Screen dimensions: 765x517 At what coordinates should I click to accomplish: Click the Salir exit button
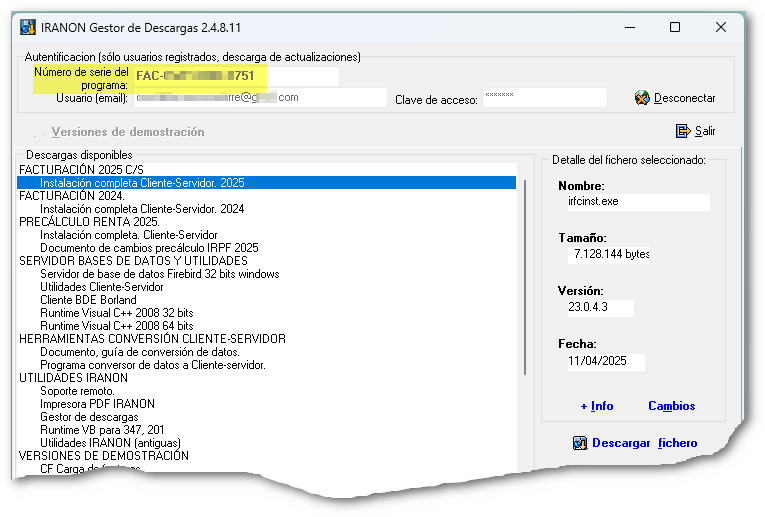click(x=696, y=131)
